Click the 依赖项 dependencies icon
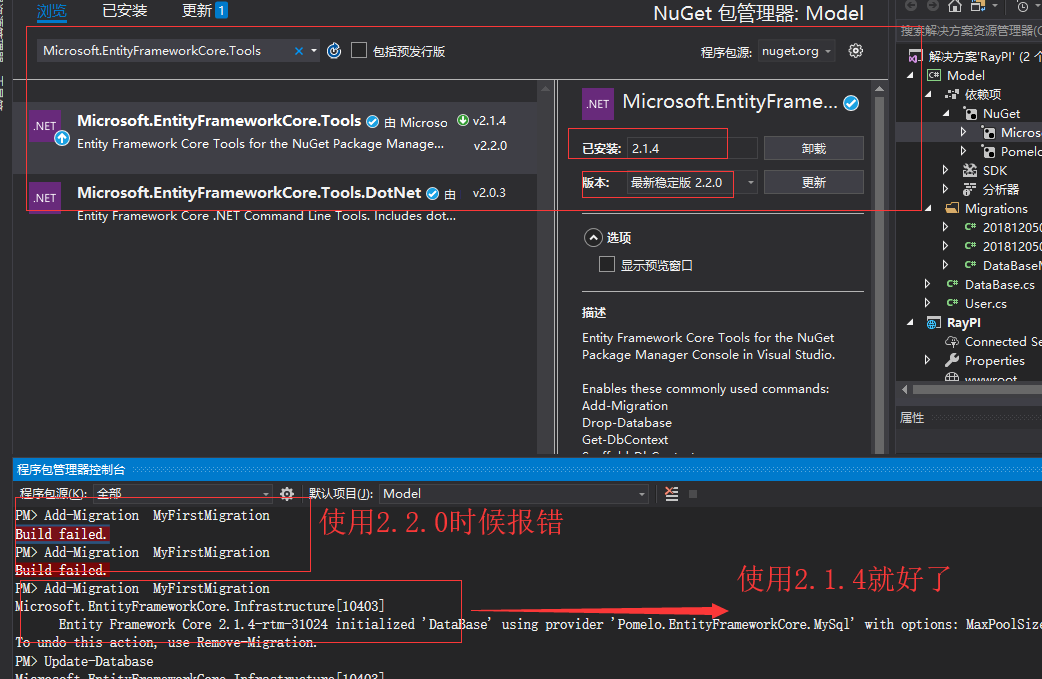 [952, 94]
